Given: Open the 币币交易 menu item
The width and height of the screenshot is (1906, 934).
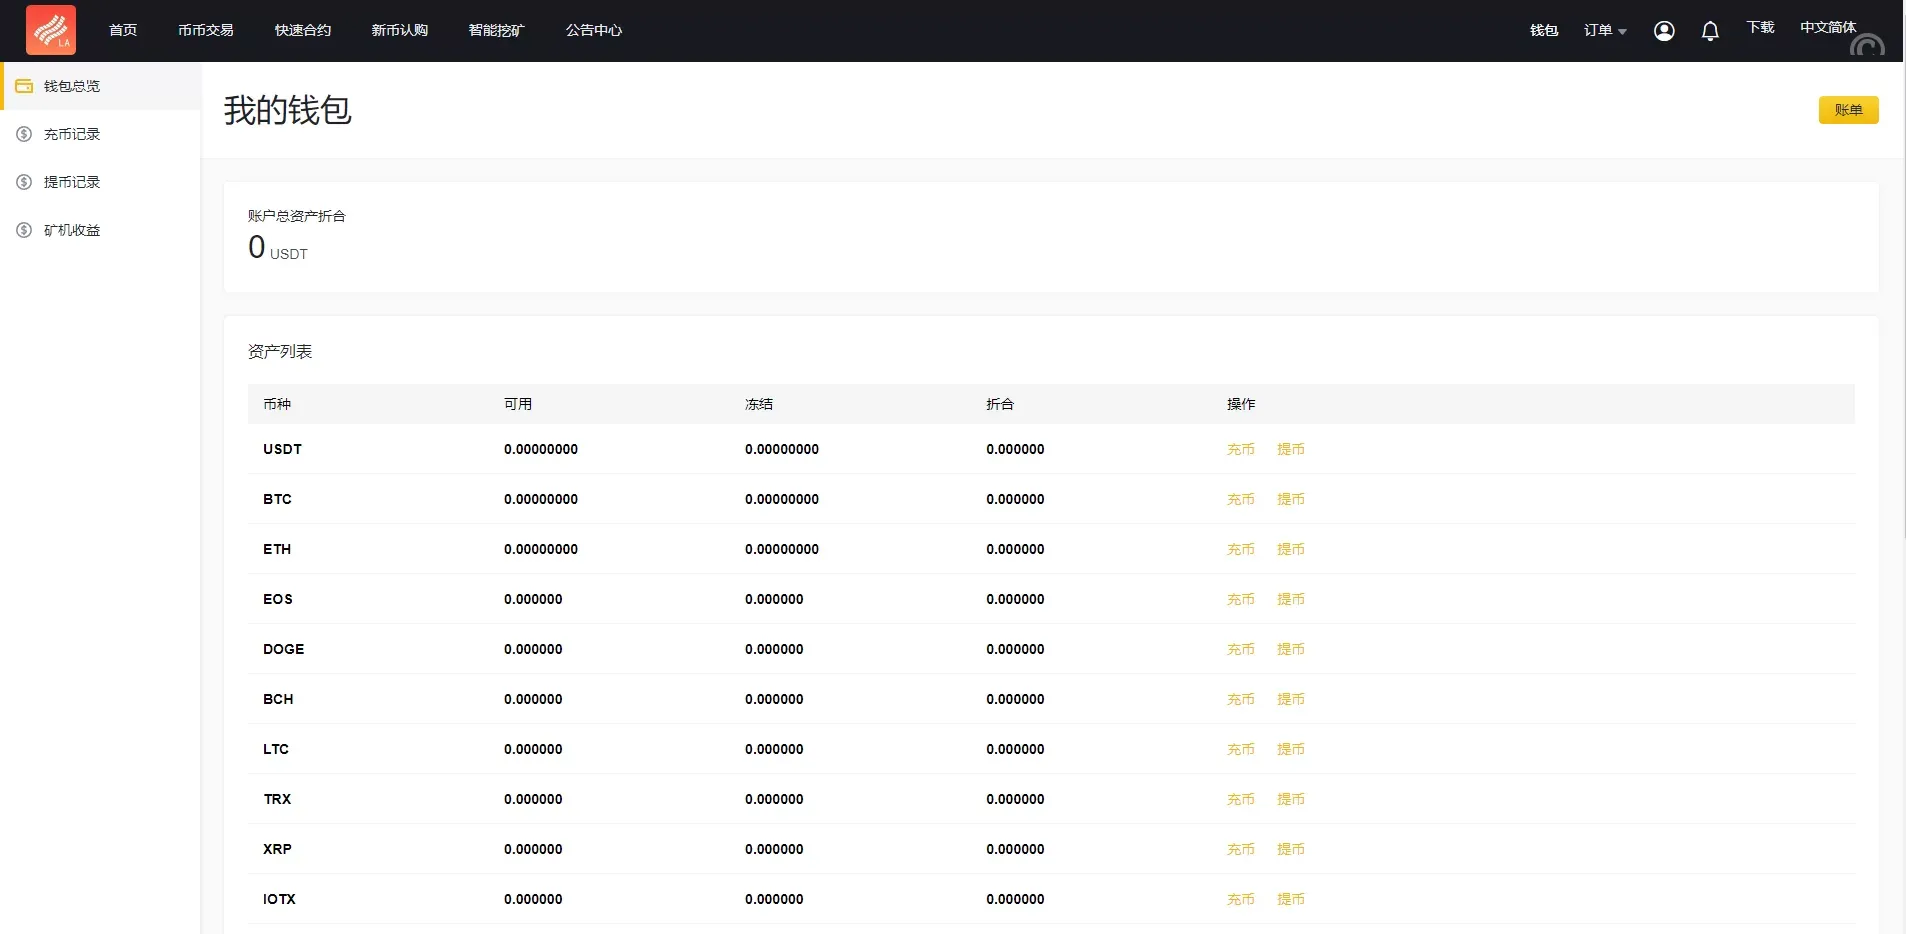Looking at the screenshot, I should click(x=206, y=31).
